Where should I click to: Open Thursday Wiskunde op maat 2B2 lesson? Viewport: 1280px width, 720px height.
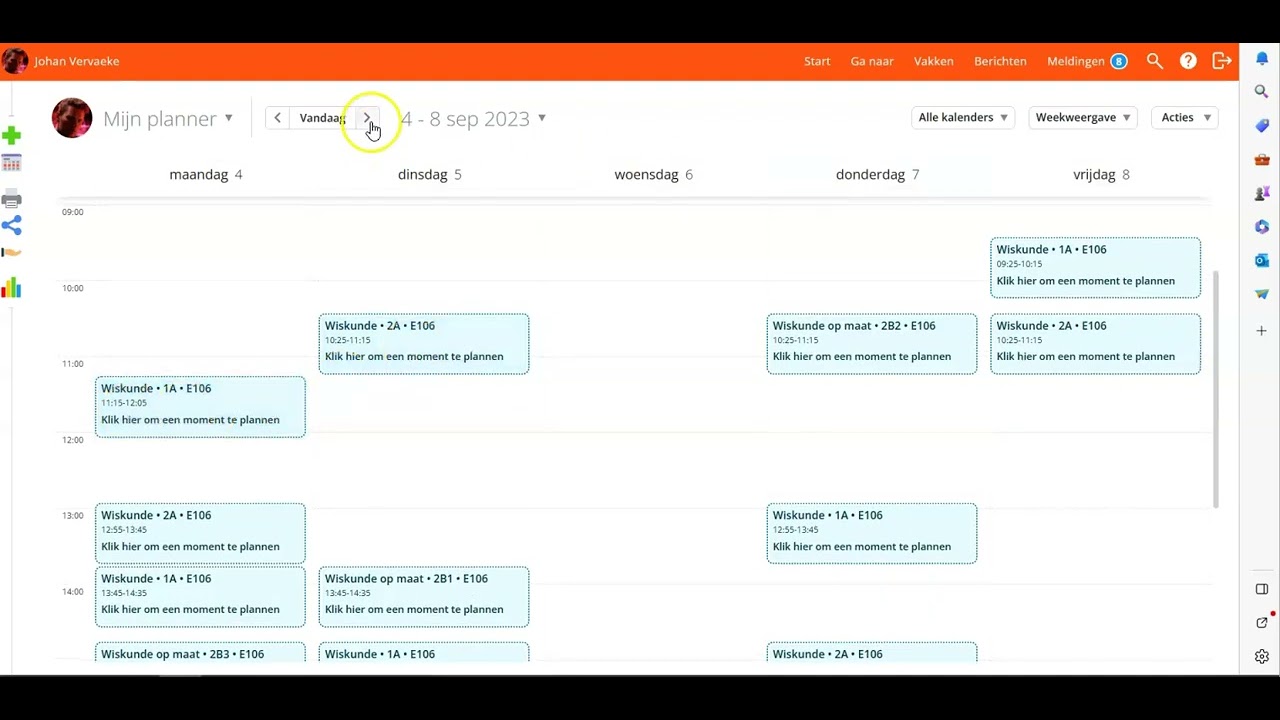tap(872, 344)
